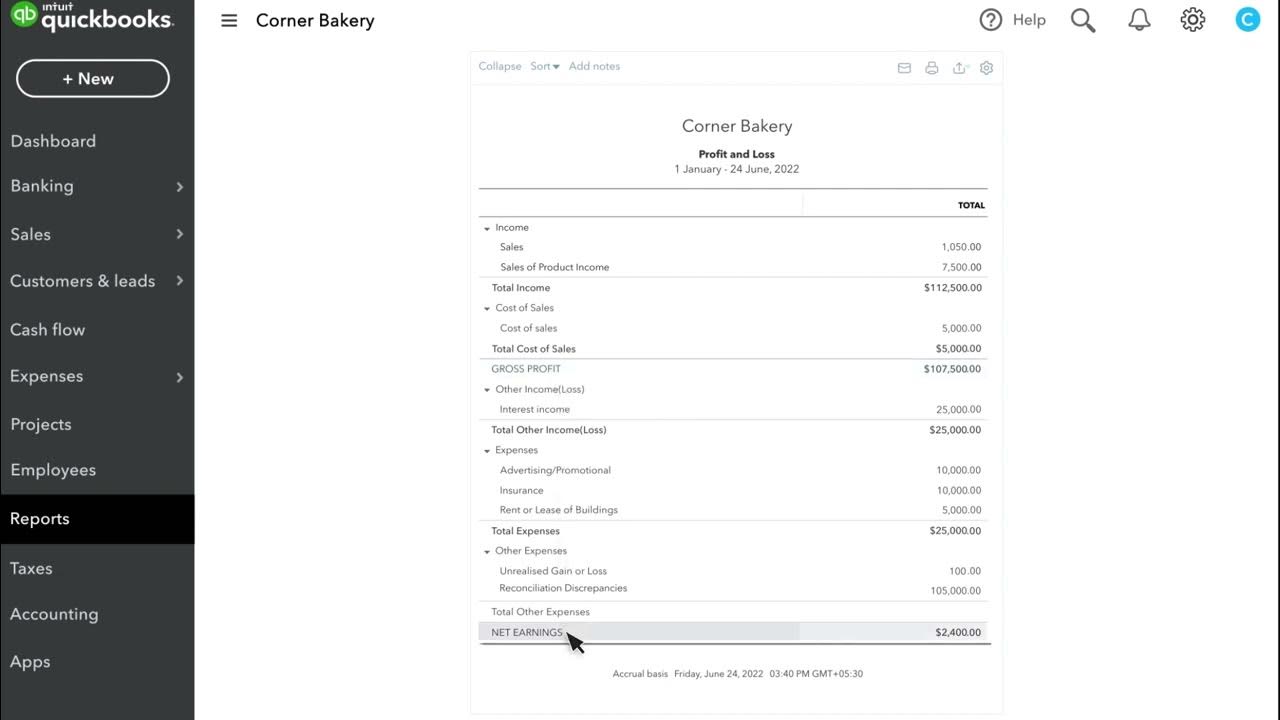
Task: Open the Sort dropdown
Action: (x=544, y=66)
